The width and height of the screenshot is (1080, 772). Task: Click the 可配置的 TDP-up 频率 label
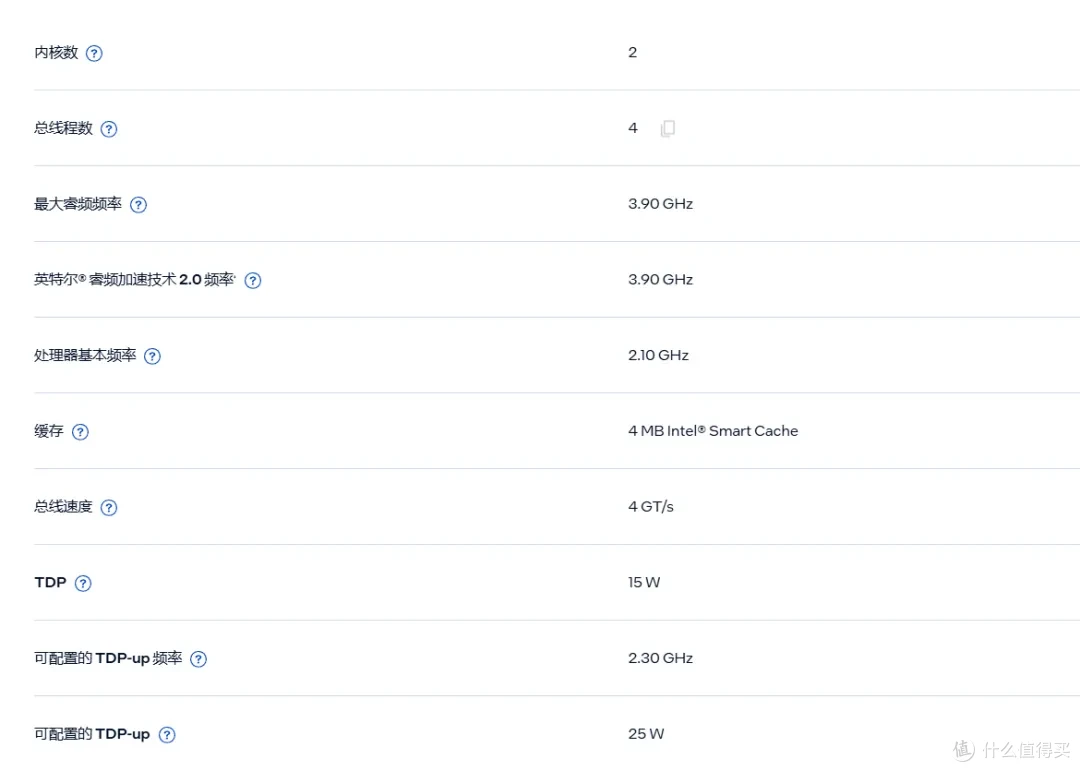coord(108,658)
